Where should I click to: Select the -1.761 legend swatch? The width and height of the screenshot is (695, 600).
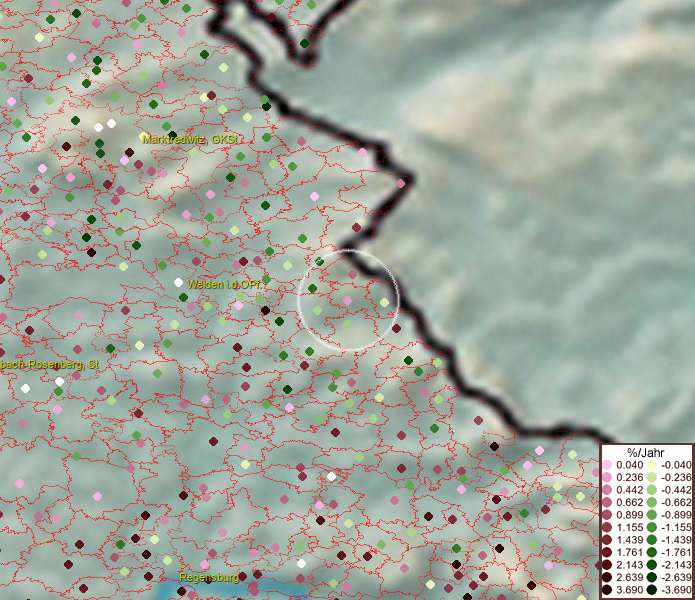pyautogui.click(x=652, y=552)
